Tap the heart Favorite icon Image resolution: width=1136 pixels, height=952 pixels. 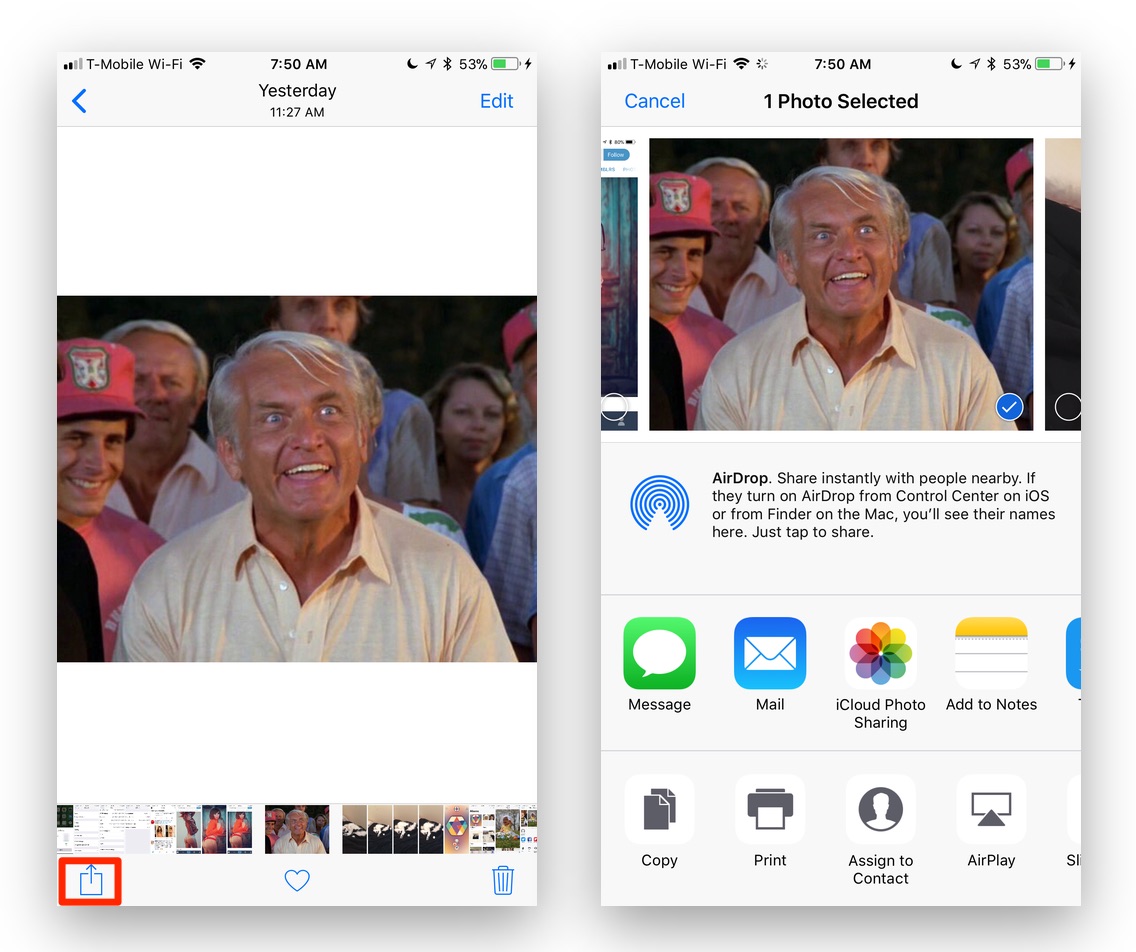[297, 880]
